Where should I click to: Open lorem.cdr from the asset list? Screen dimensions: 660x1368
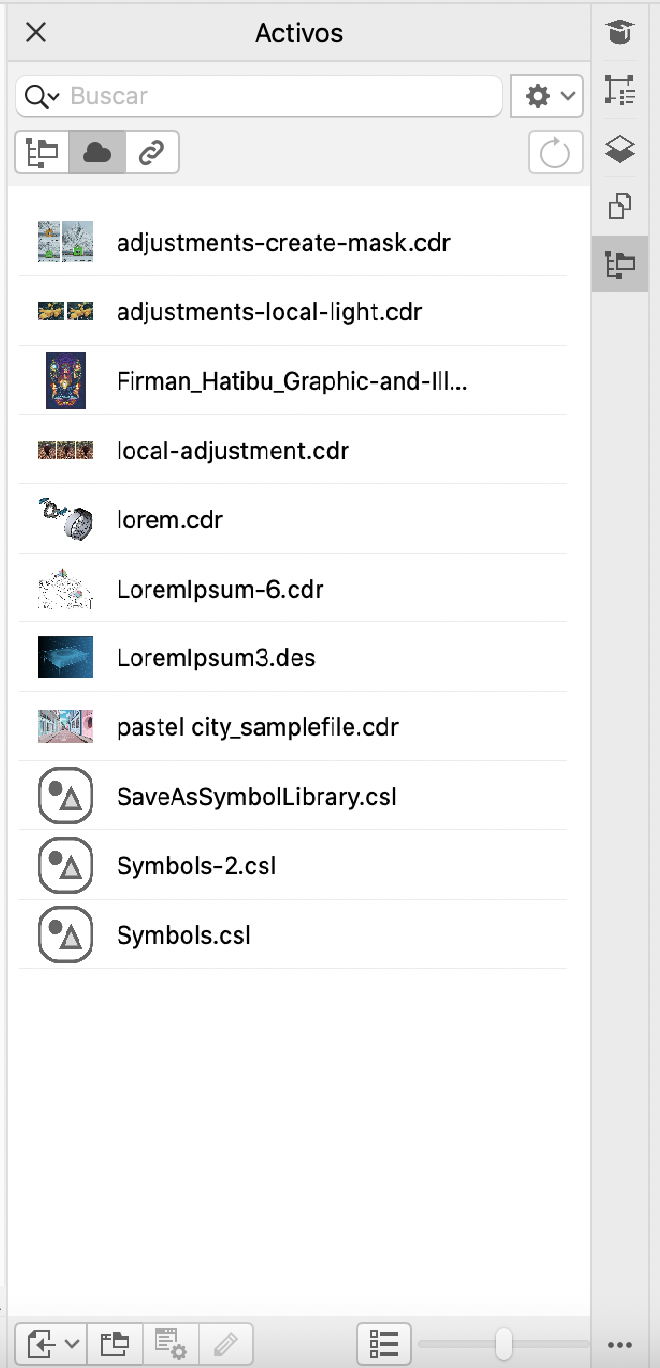(170, 520)
